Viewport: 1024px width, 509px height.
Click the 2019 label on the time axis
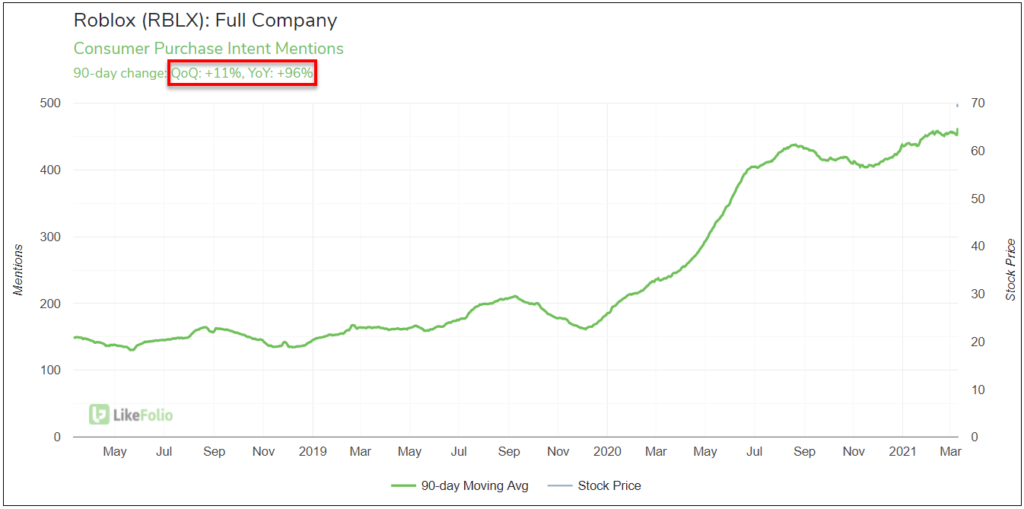[312, 452]
